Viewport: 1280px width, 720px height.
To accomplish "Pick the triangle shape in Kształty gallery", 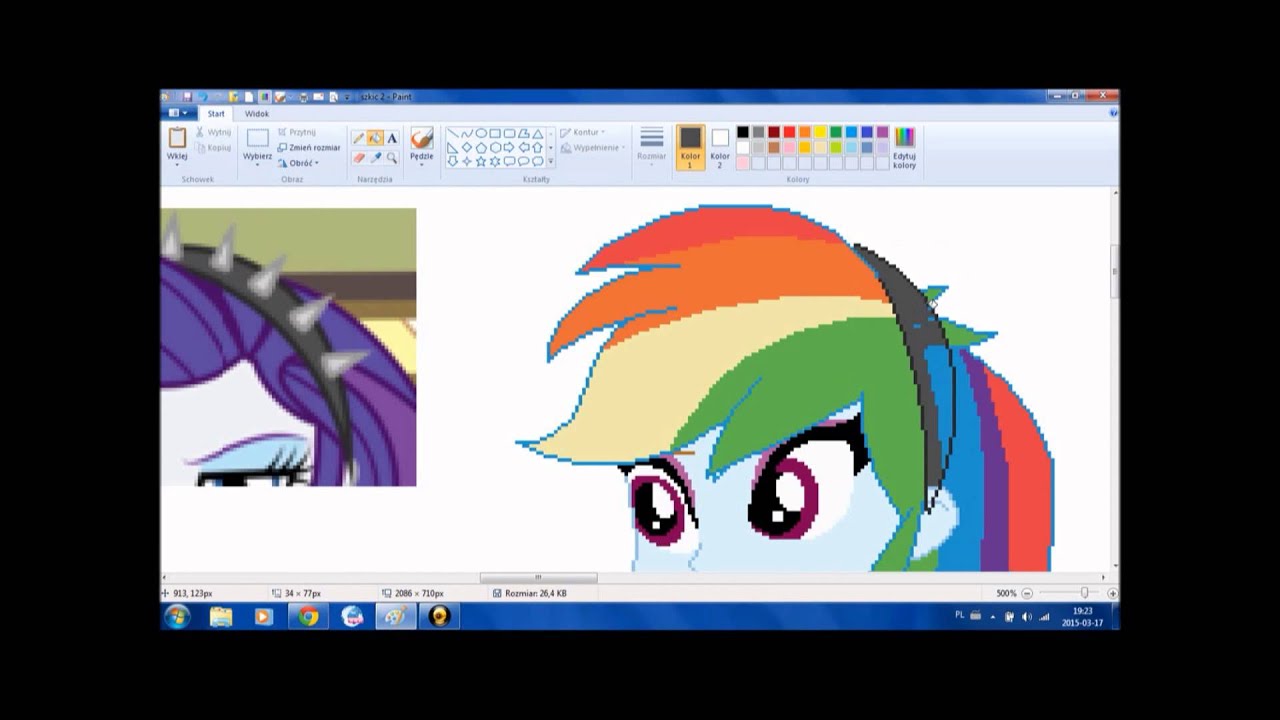I will coord(537,134).
